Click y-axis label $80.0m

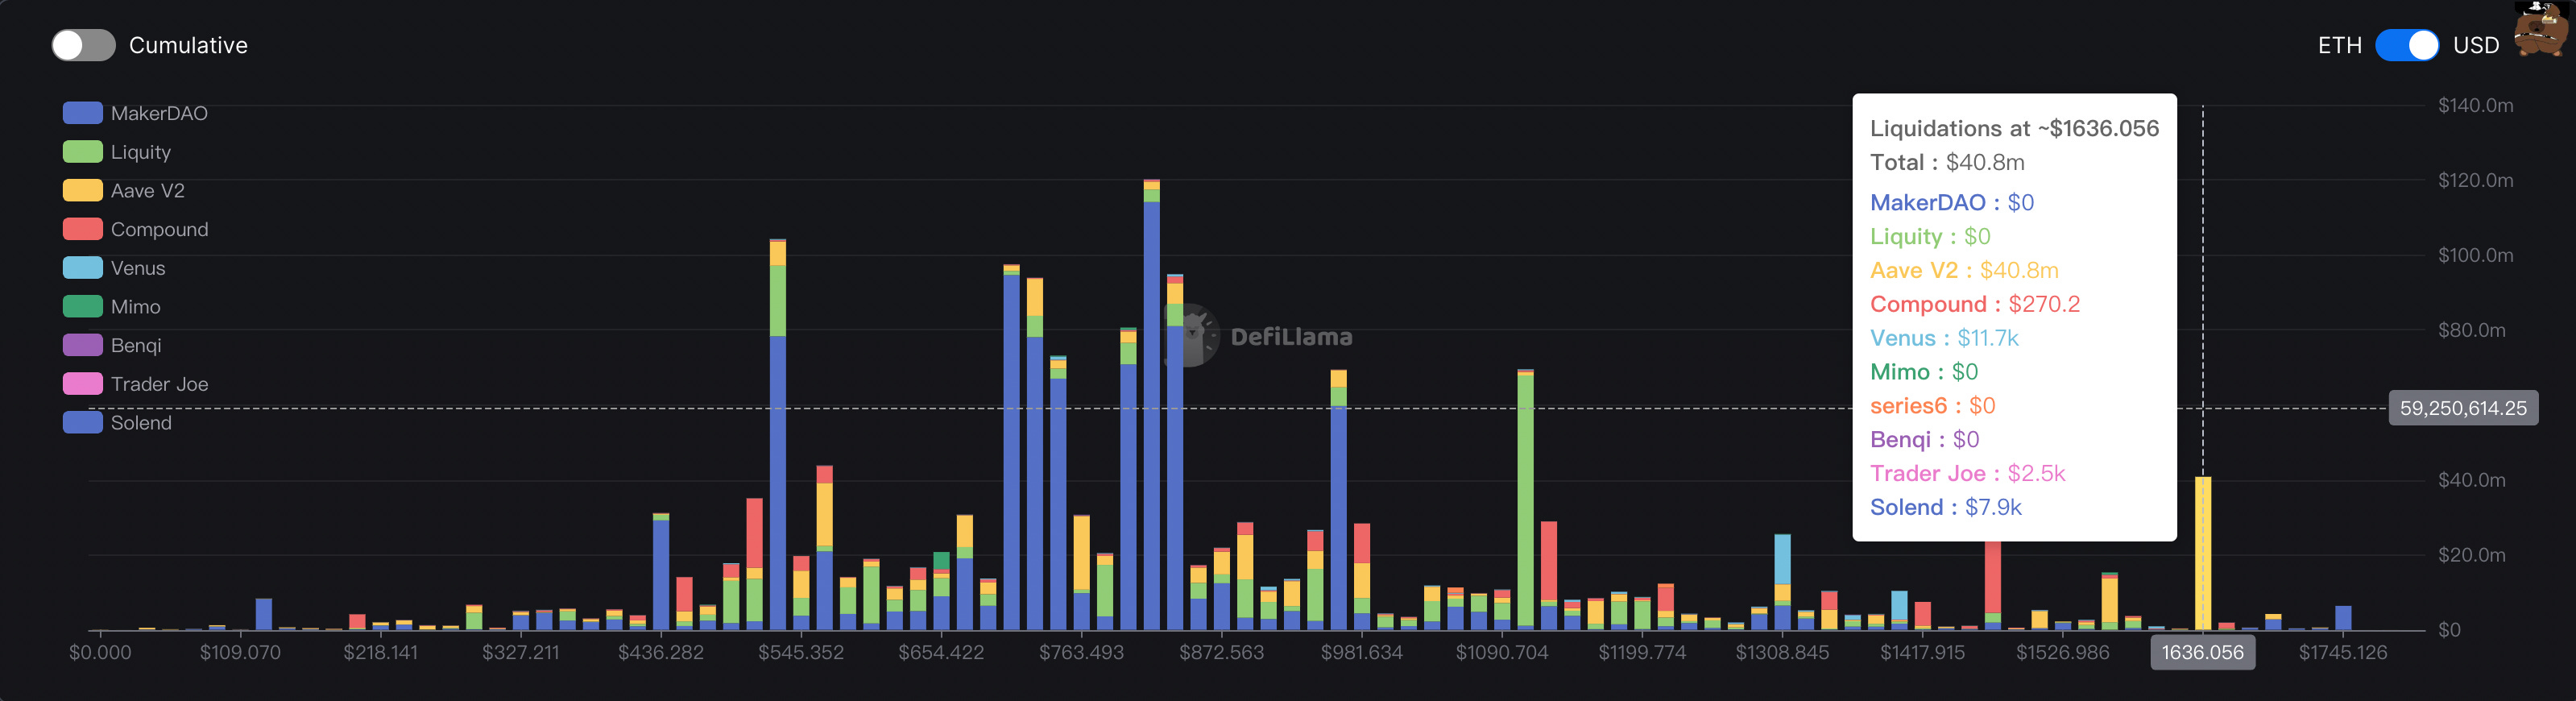[x=2471, y=330]
